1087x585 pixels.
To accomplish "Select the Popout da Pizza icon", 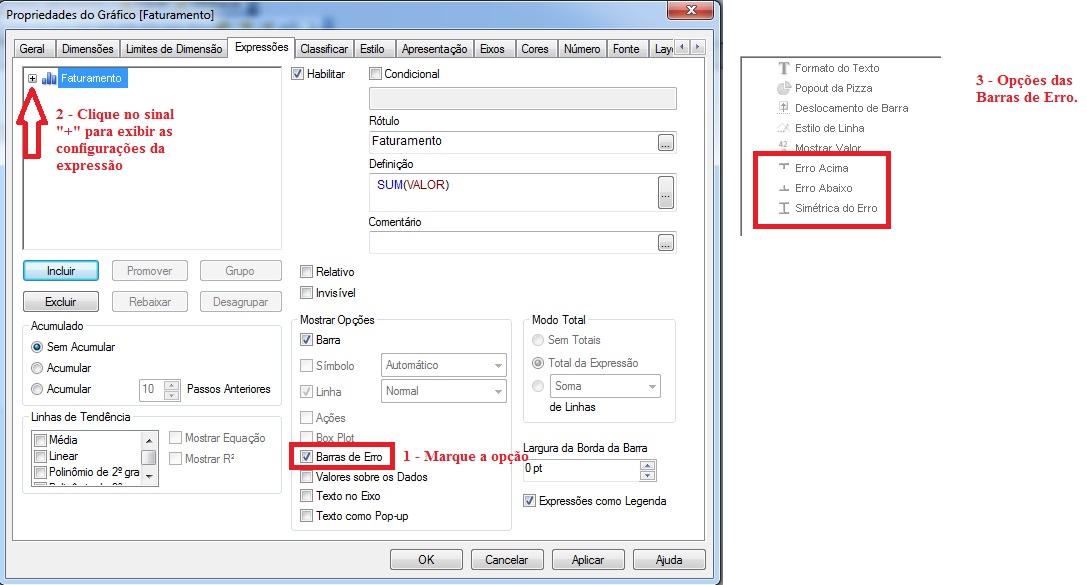I will (x=784, y=88).
